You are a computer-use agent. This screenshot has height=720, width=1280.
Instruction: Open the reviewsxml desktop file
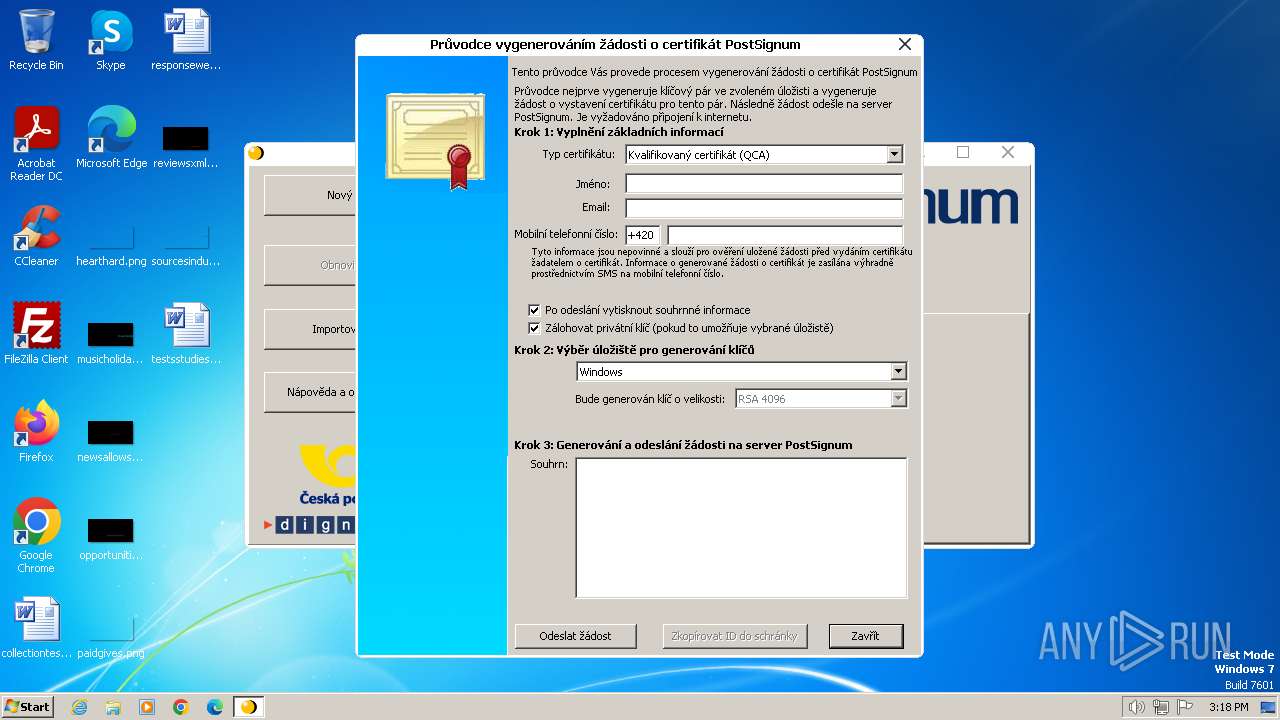(x=186, y=147)
